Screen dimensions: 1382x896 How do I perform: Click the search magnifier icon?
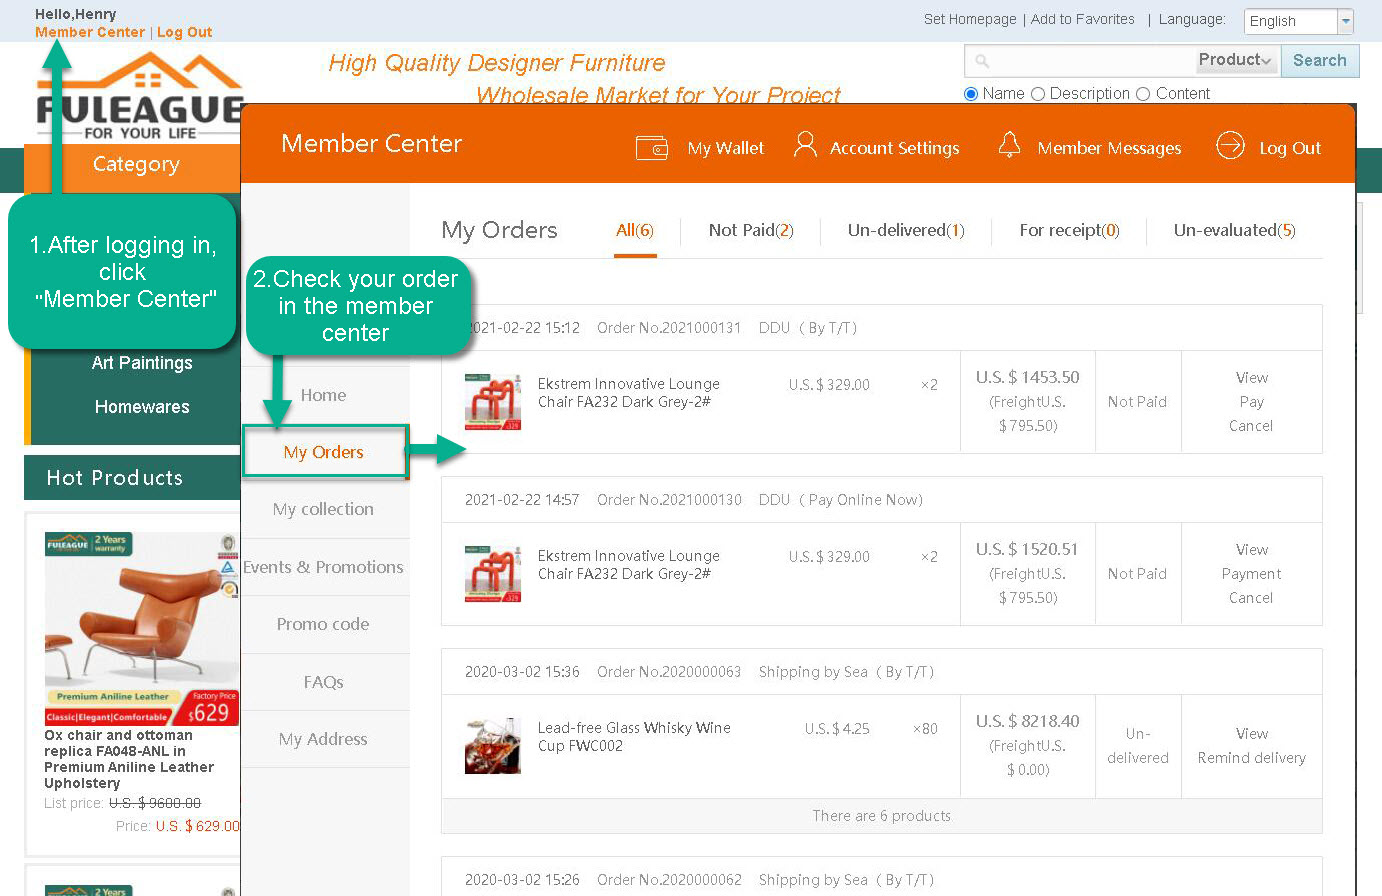[982, 61]
